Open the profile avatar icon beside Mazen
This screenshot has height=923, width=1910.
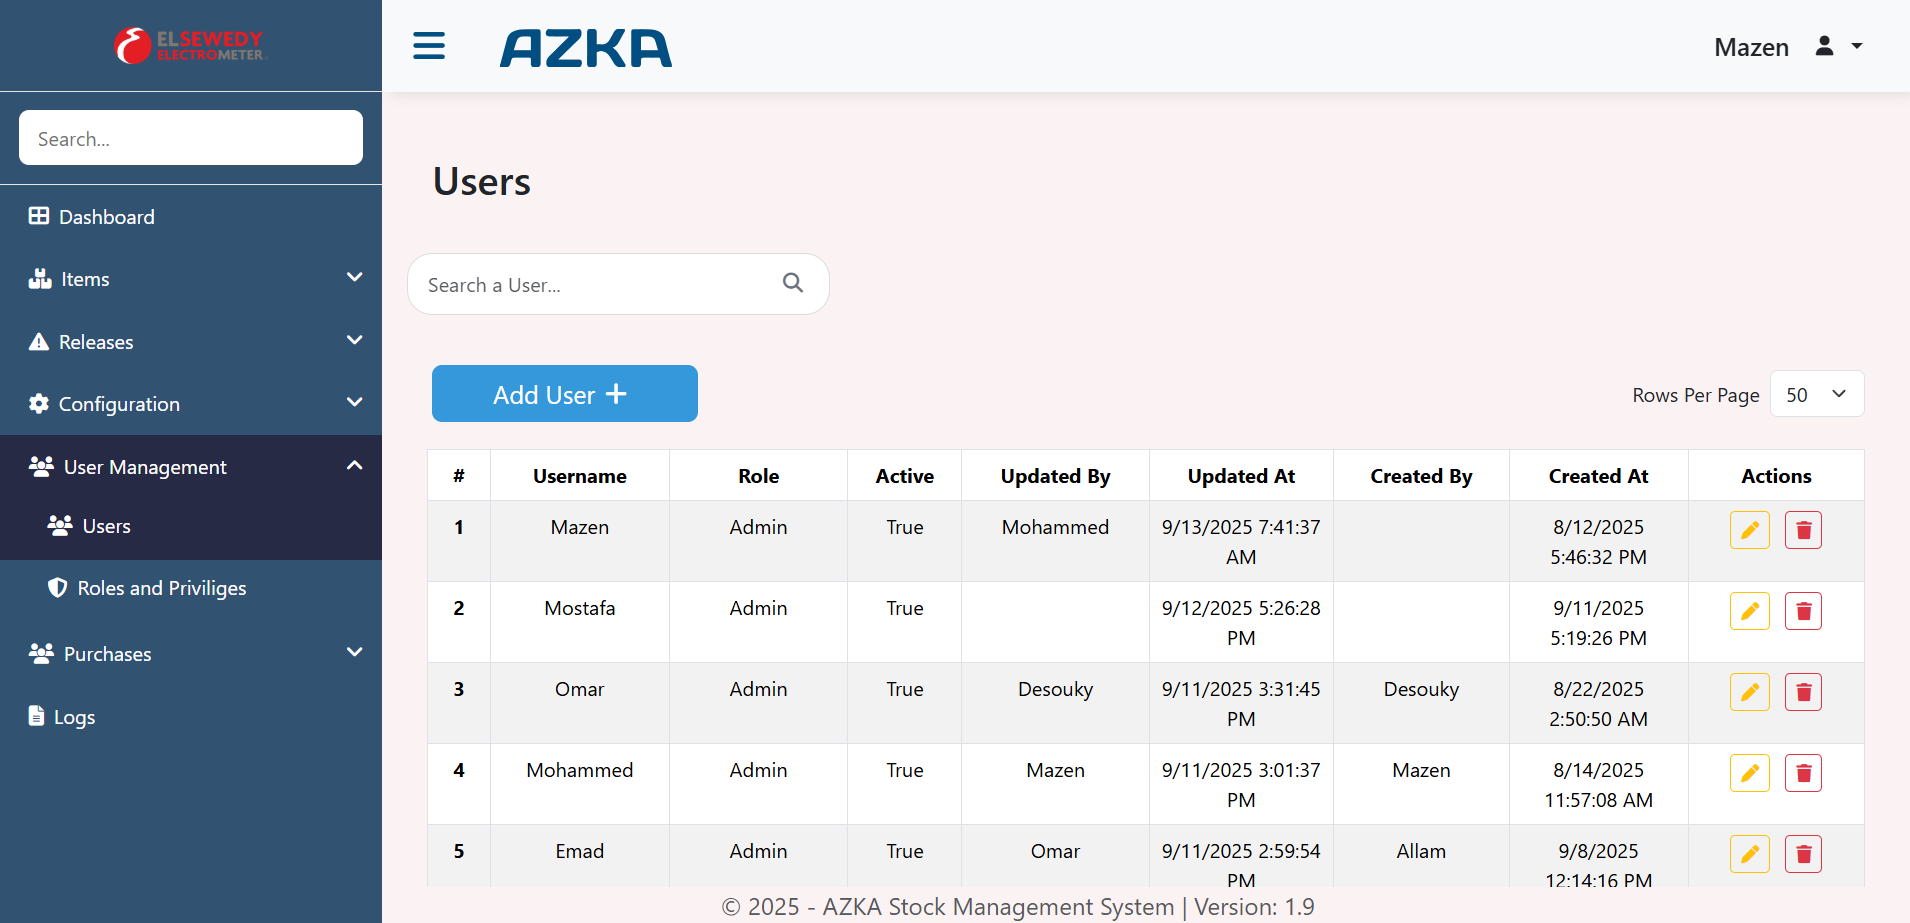(1824, 46)
